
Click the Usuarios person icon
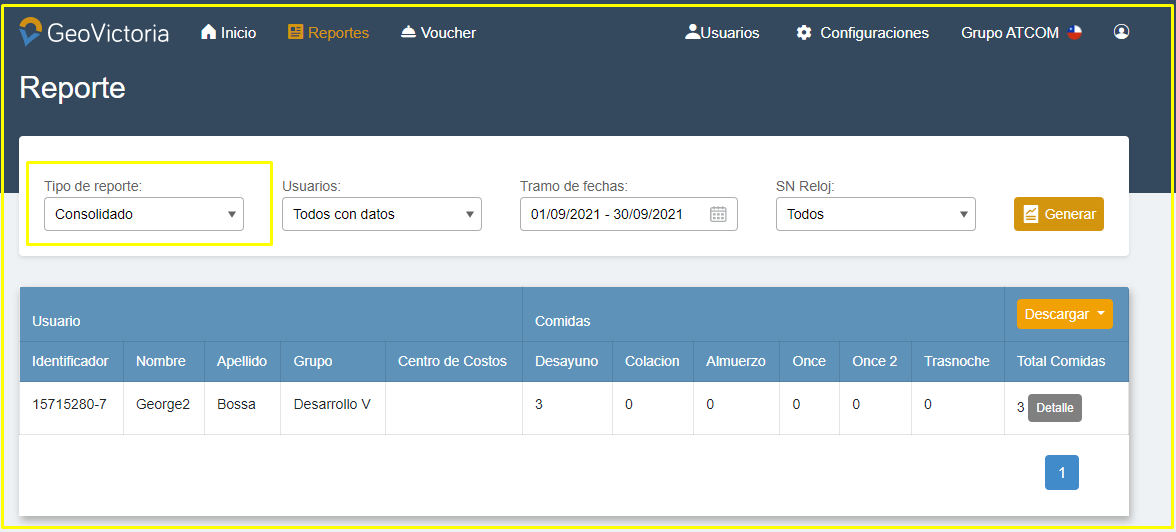click(692, 33)
